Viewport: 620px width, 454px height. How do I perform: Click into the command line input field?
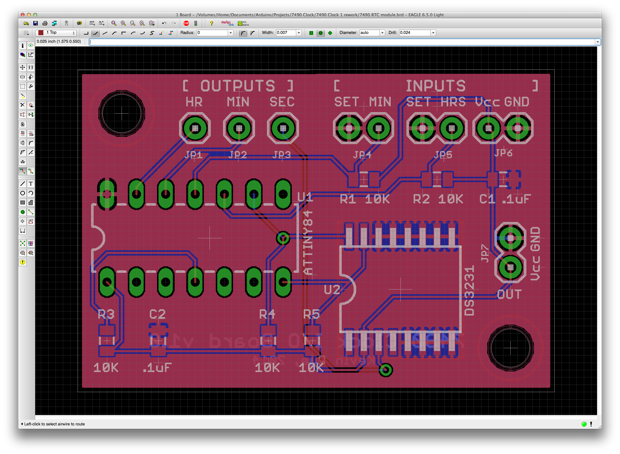(x=342, y=42)
